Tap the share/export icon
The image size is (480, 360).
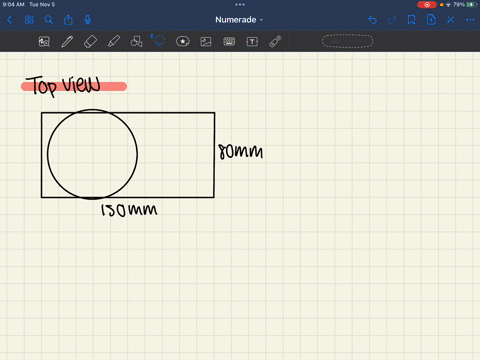coord(68,20)
